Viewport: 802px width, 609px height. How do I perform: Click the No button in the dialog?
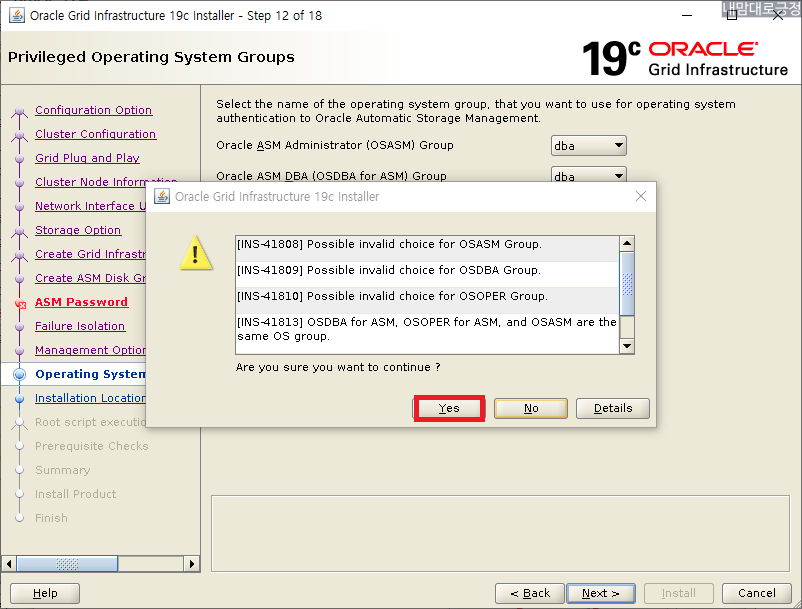point(531,408)
